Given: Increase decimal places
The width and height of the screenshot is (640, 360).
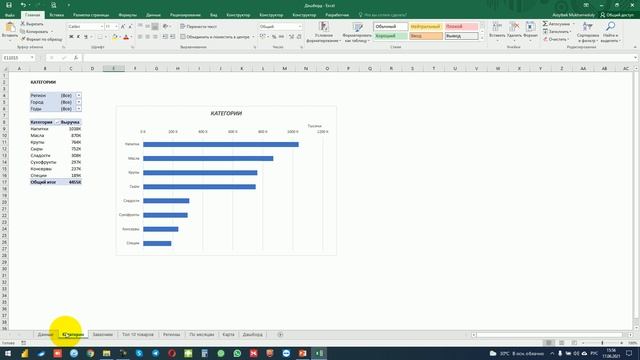Looking at the screenshot, I should 291,37.
